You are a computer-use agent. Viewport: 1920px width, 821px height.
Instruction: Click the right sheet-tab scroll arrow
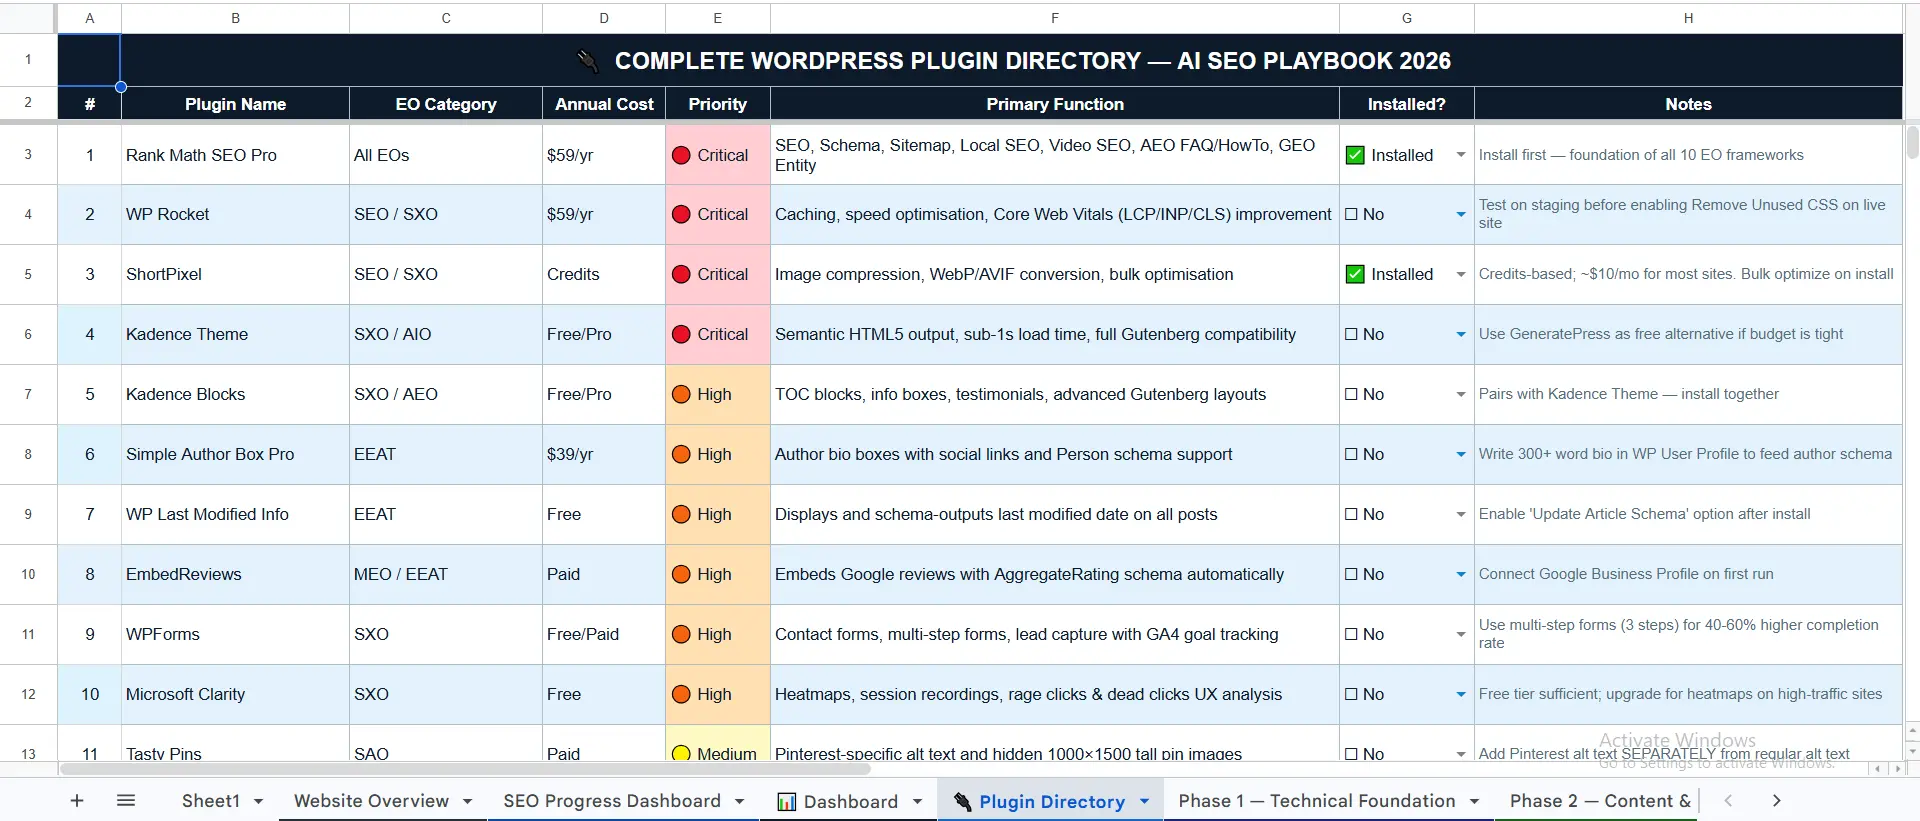pyautogui.click(x=1776, y=800)
